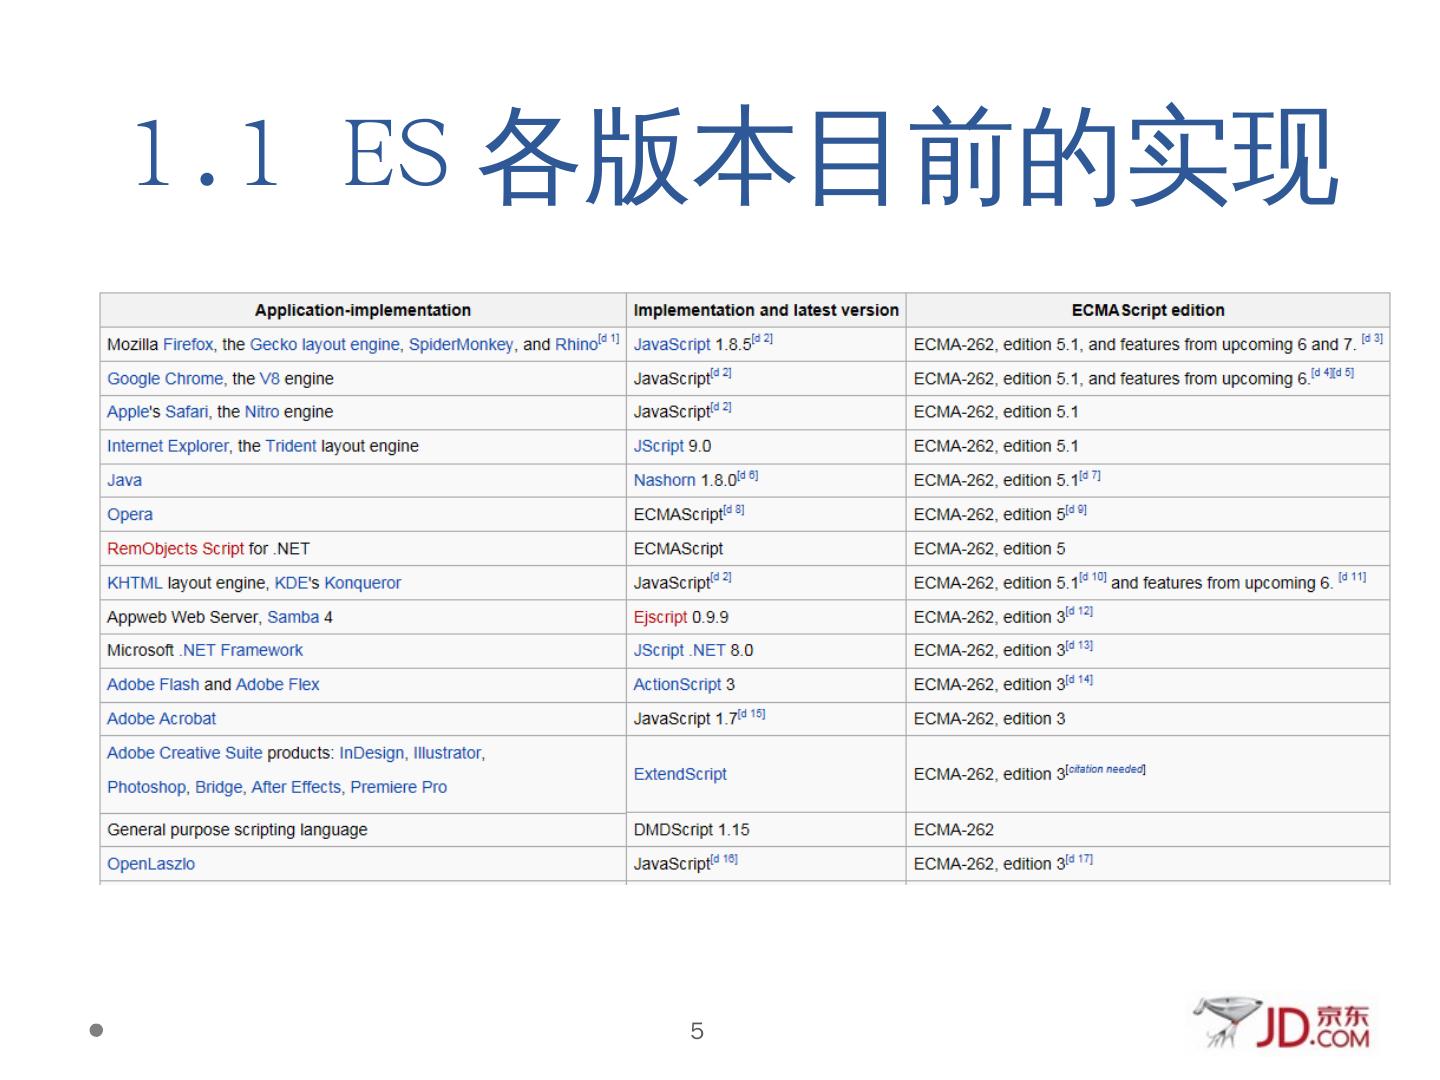Click the Photoshop link
Screen dimensions: 1440x1080
[146, 787]
